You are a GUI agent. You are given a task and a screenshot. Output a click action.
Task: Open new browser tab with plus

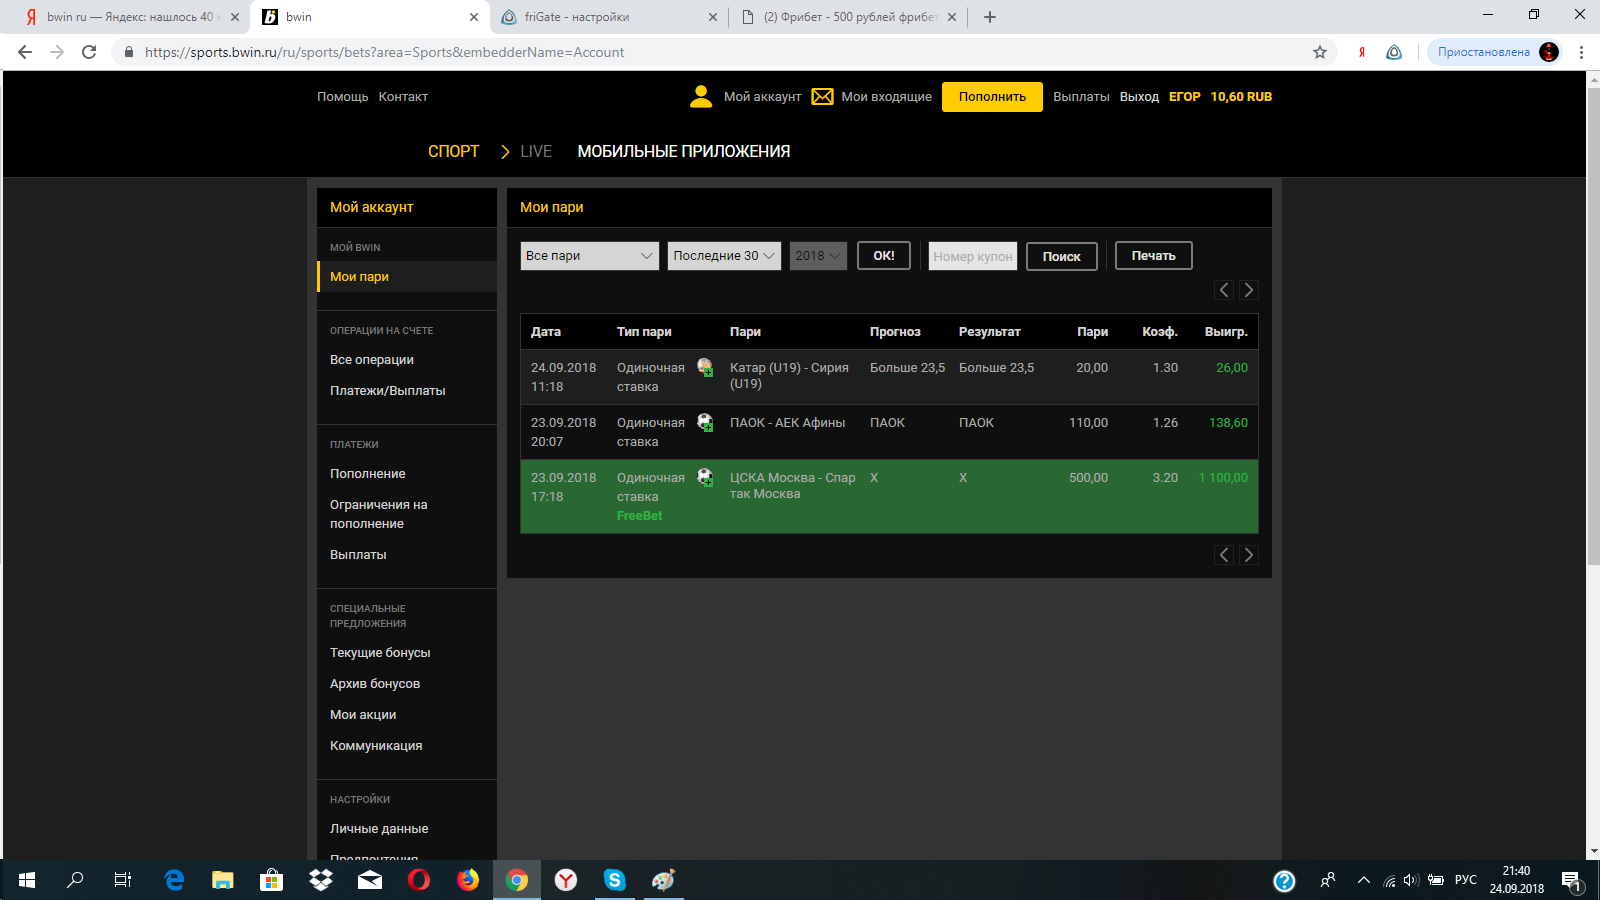(x=990, y=17)
